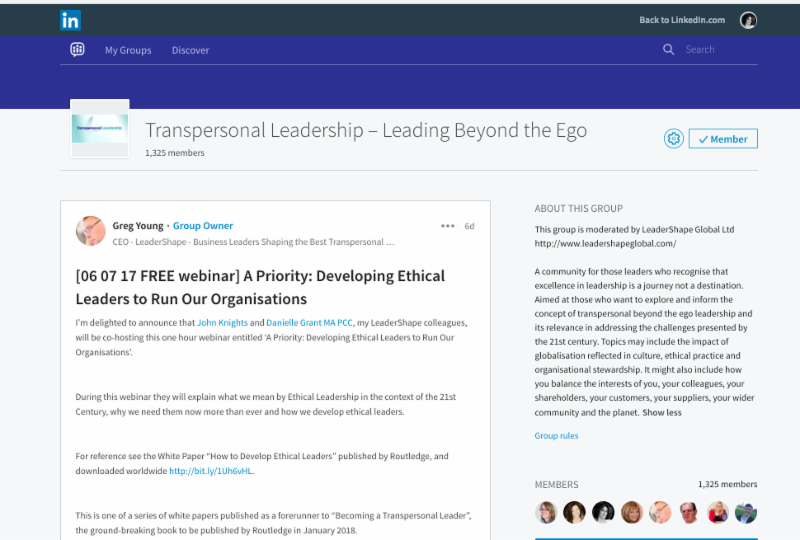Click the webinar post title
The image size is (800, 540).
[x=260, y=287]
